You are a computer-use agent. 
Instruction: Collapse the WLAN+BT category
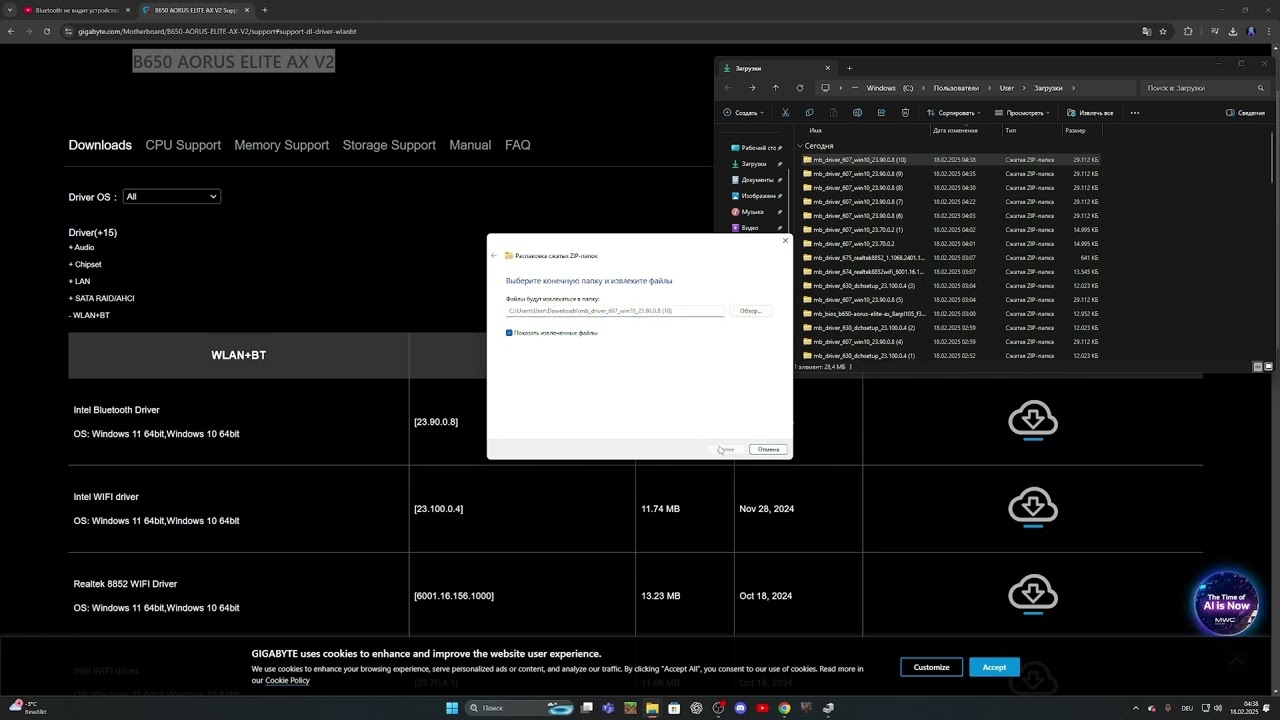(89, 315)
